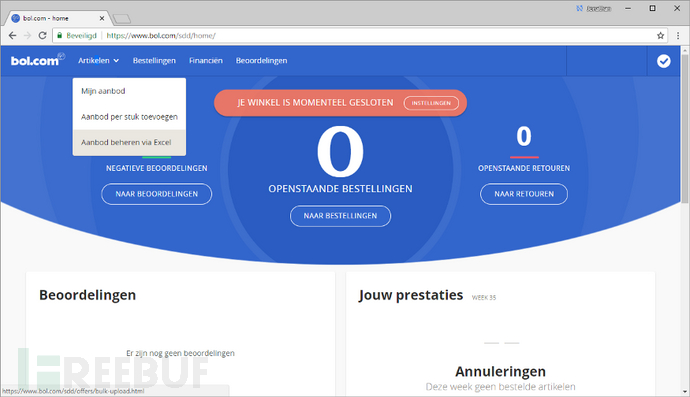Open Chrome three-dot menu
The height and width of the screenshot is (397, 690).
coord(678,36)
